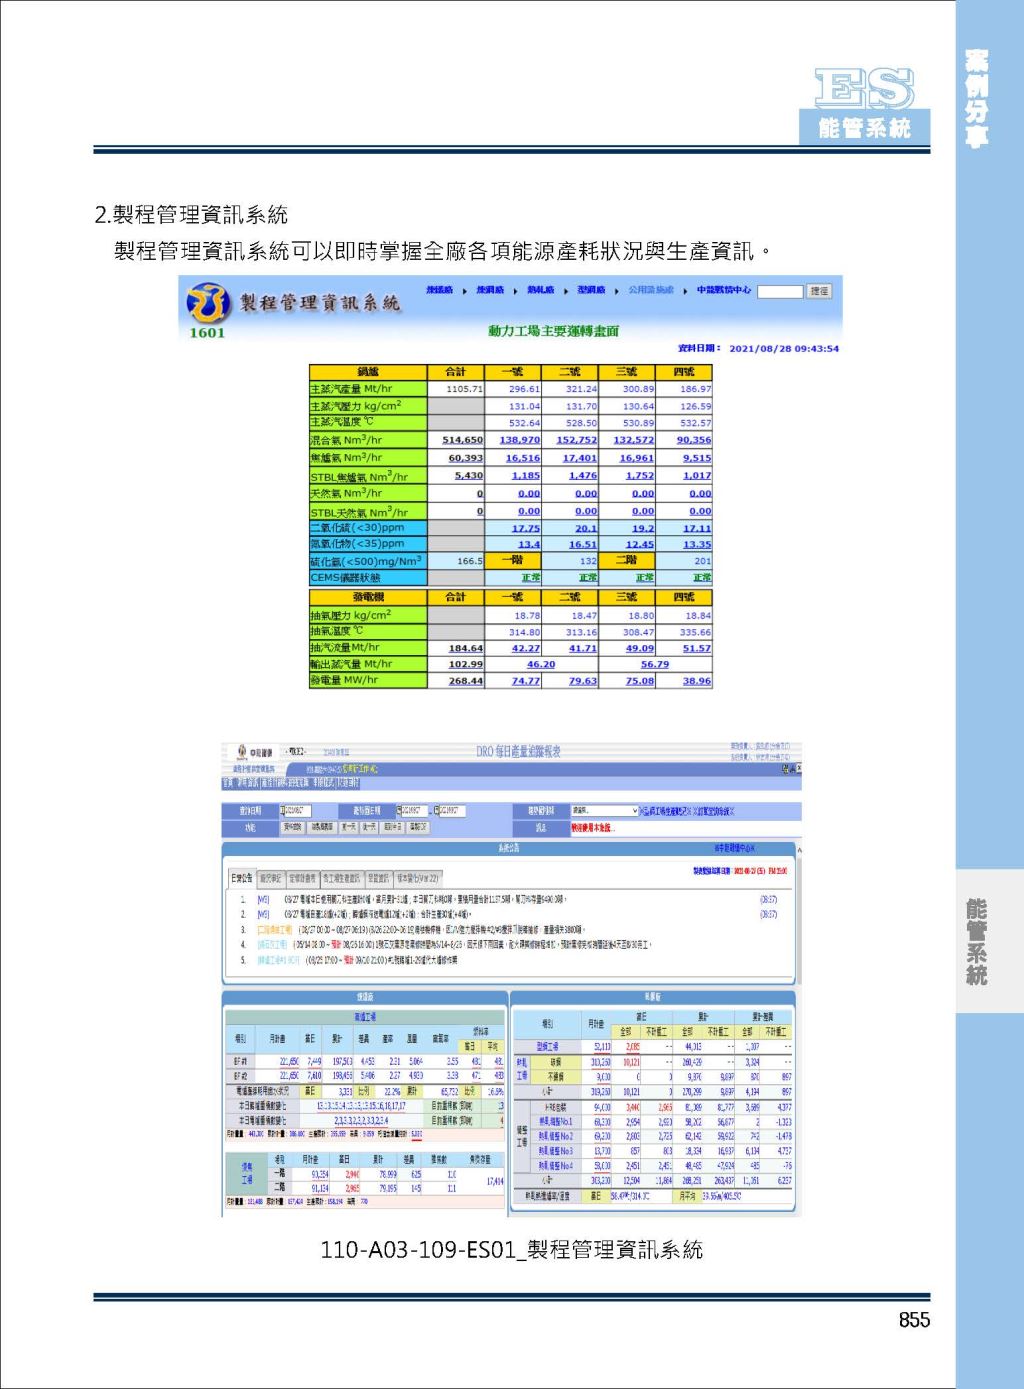The image size is (1024, 1389).
Task: Open the sulfur dioxide value 17.75
Action: pos(526,528)
